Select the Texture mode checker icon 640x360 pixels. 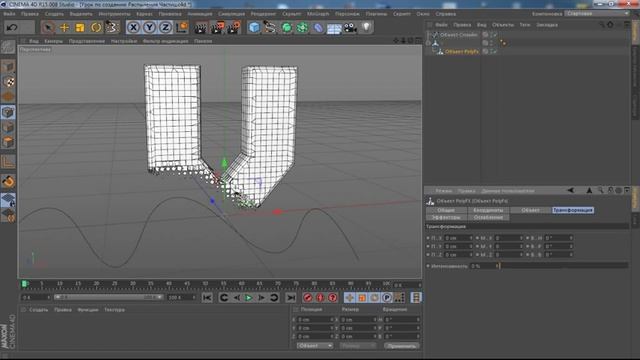click(8, 82)
